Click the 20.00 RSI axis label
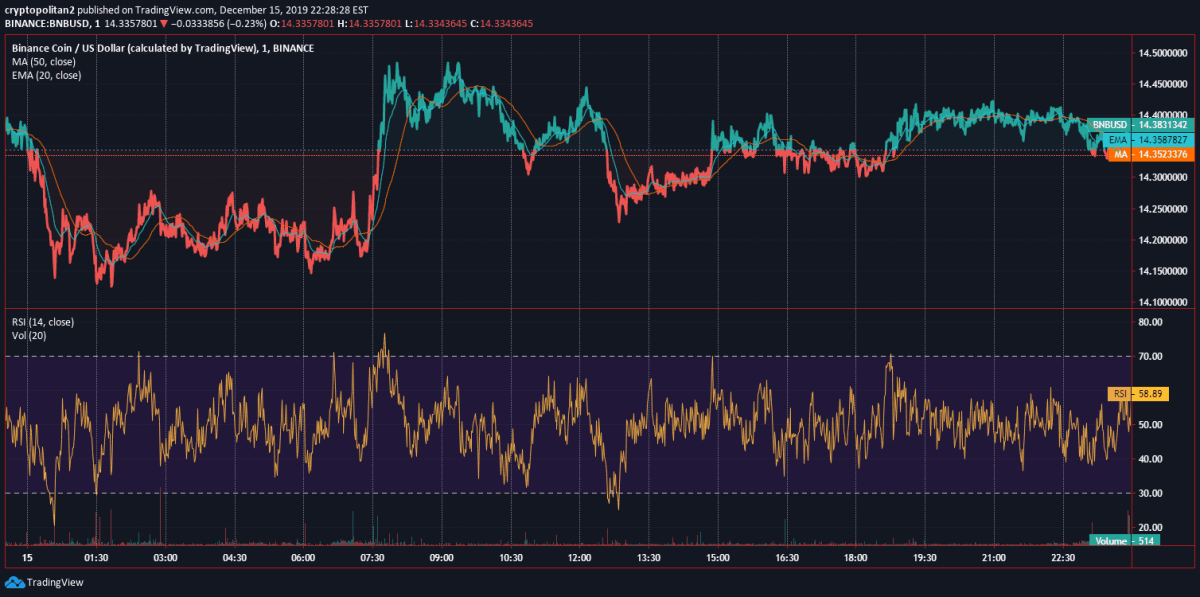The width and height of the screenshot is (1200, 597). (1150, 527)
